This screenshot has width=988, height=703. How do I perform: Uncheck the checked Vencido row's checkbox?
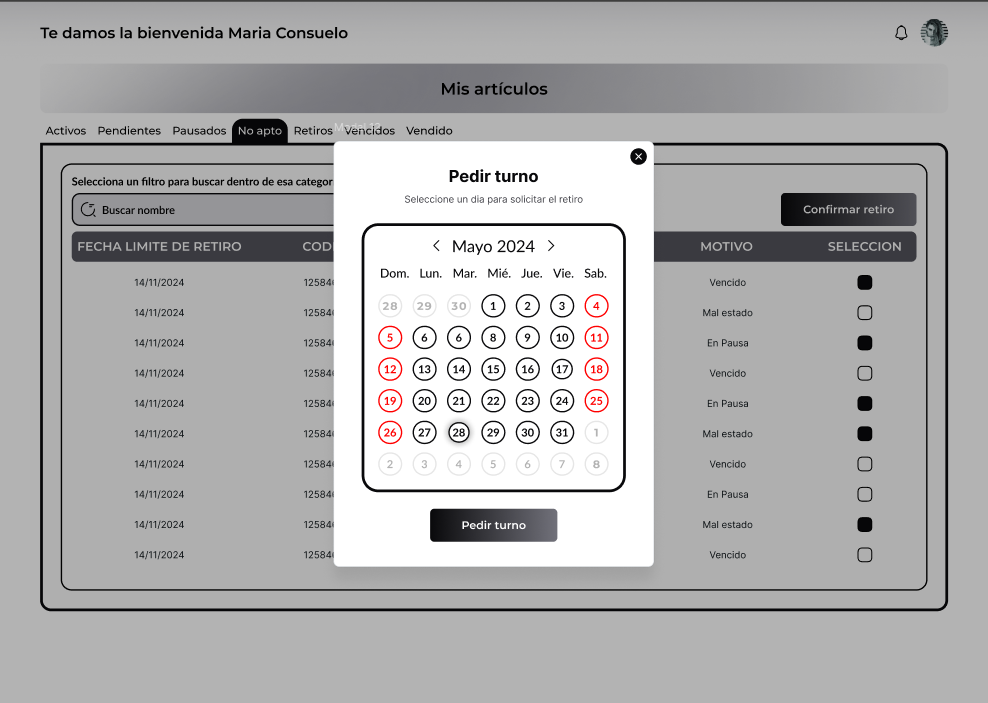[x=864, y=282]
